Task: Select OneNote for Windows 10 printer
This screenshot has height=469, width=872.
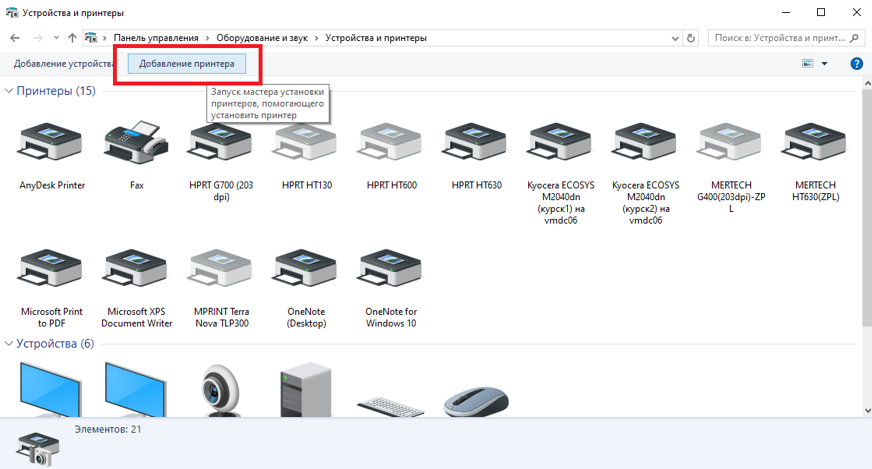Action: [391, 273]
